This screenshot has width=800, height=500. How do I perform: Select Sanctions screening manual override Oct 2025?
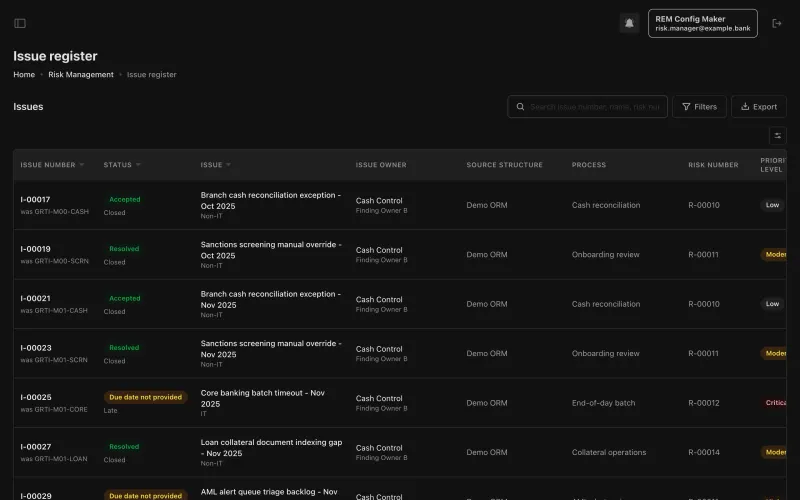271,250
